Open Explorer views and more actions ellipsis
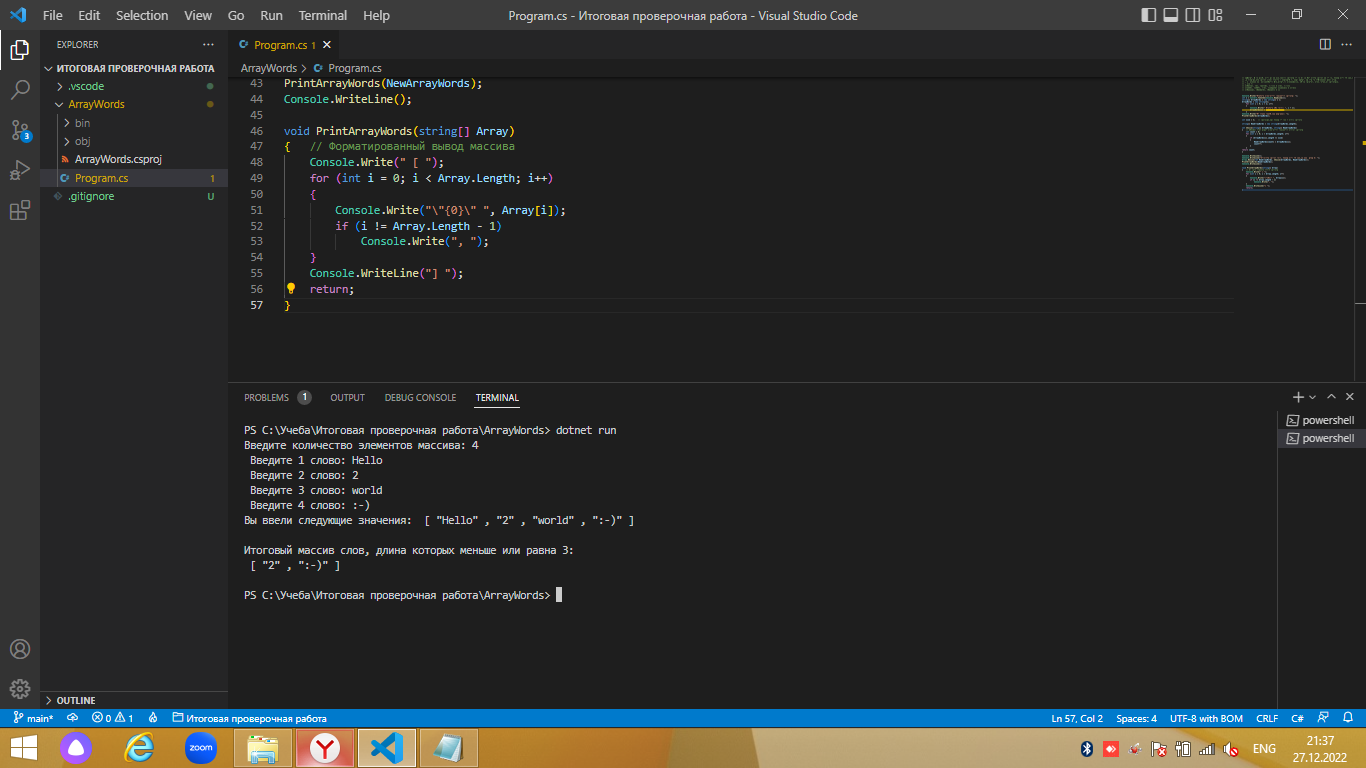Viewport: 1366px width, 768px height. (x=208, y=45)
